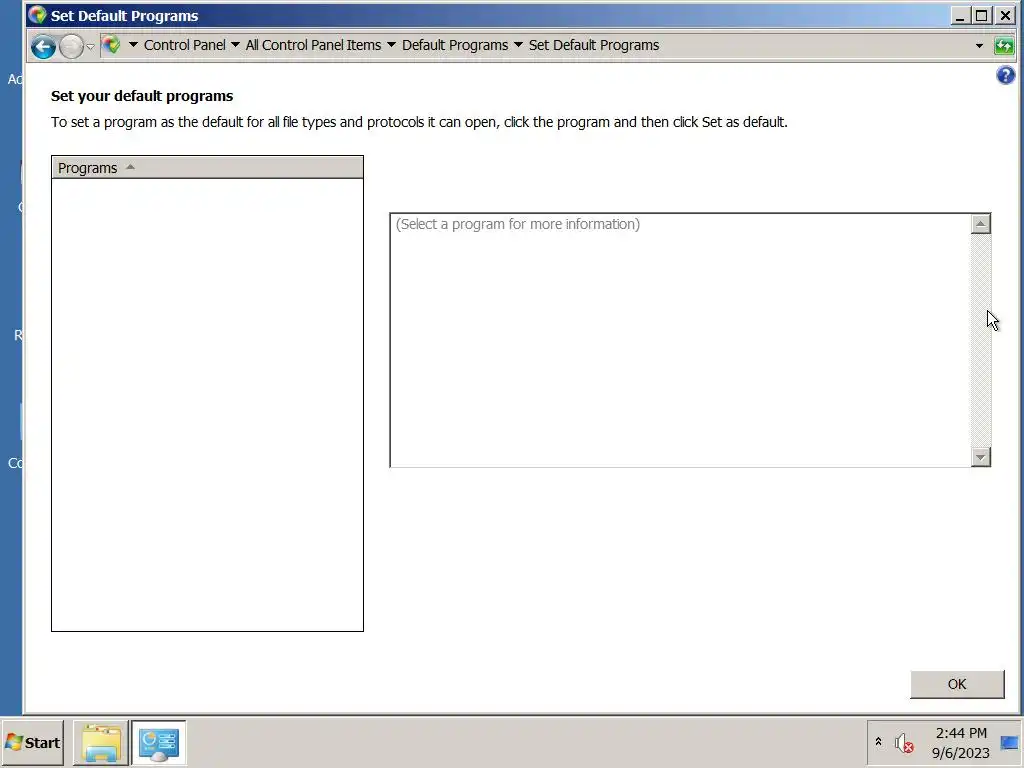Click the program information text box
This screenshot has width=1024, height=768.
click(x=680, y=340)
